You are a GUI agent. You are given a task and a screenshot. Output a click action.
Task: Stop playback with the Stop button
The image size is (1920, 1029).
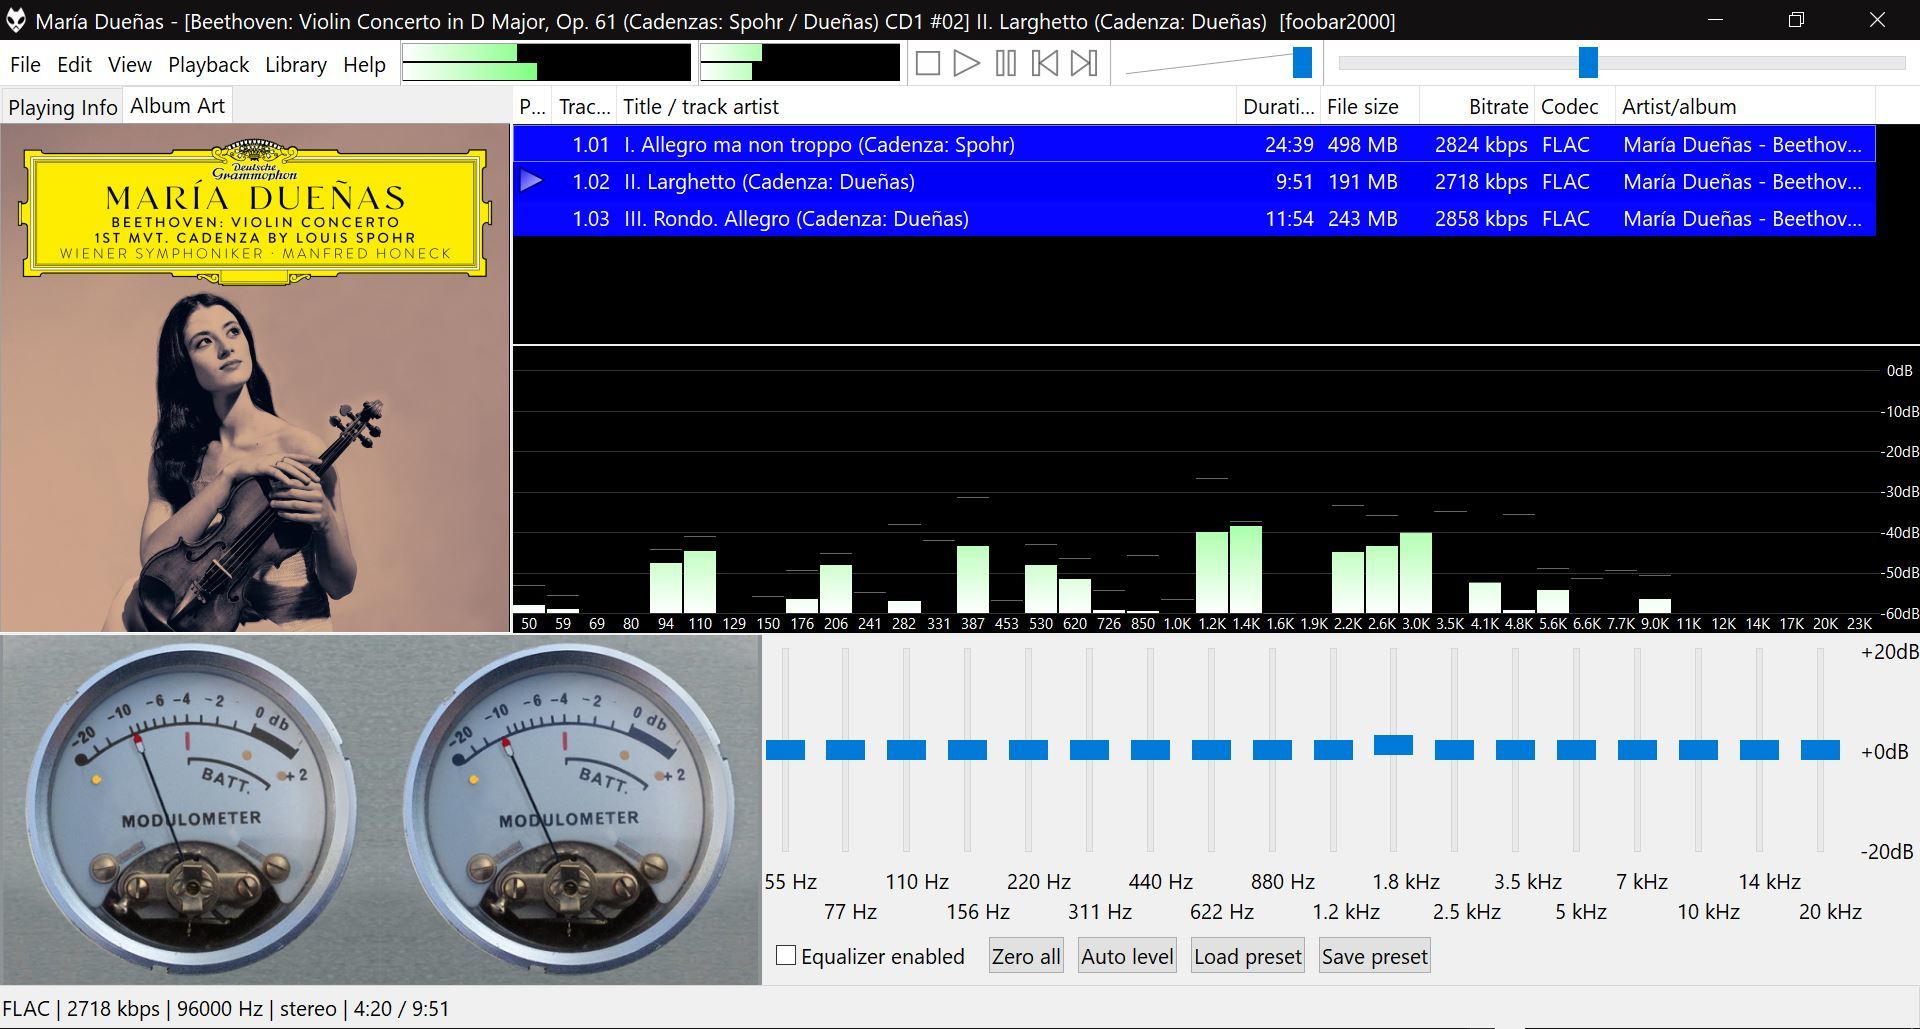(928, 64)
